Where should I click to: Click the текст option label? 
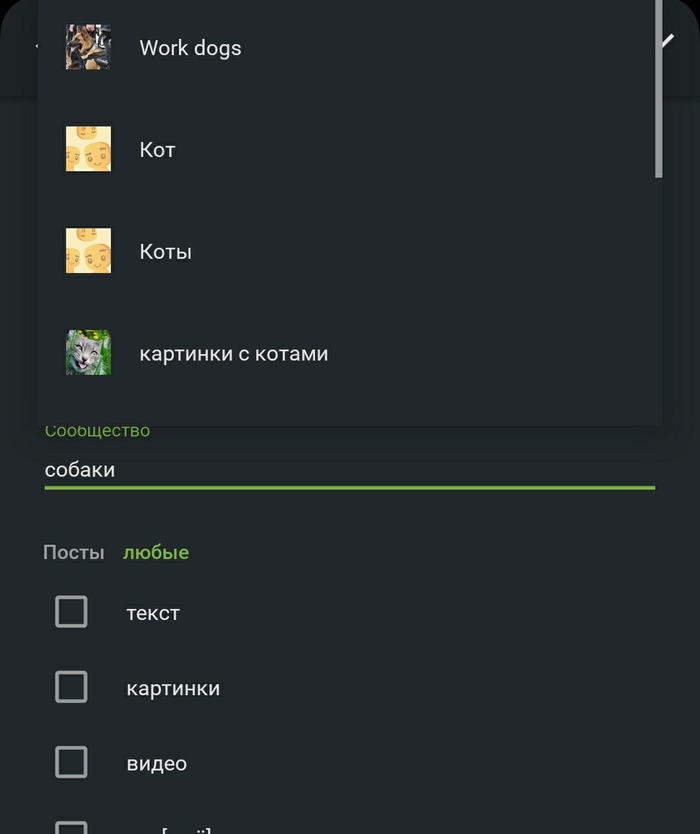pos(153,613)
